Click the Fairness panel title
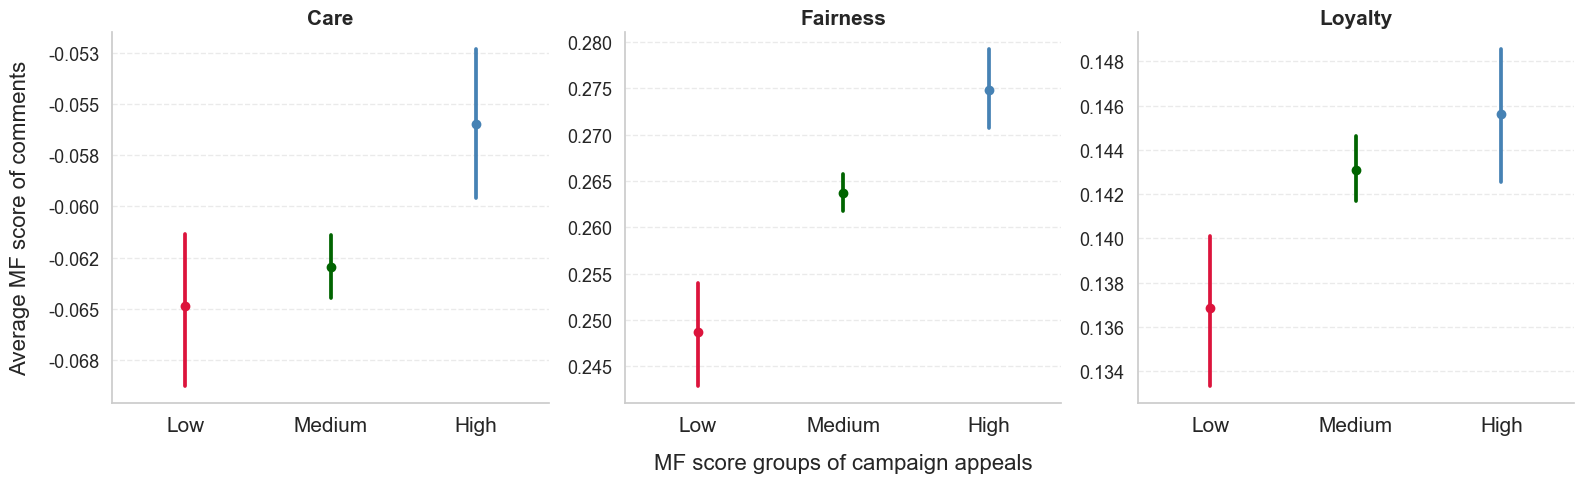This screenshot has height=483, width=1583. [x=843, y=18]
